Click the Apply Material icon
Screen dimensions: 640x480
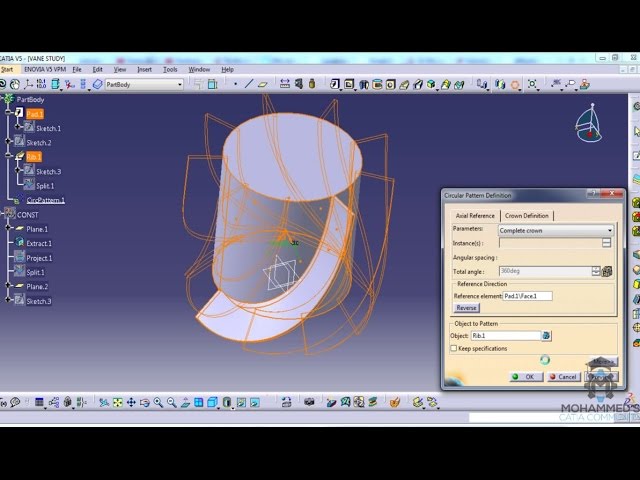tap(394, 403)
